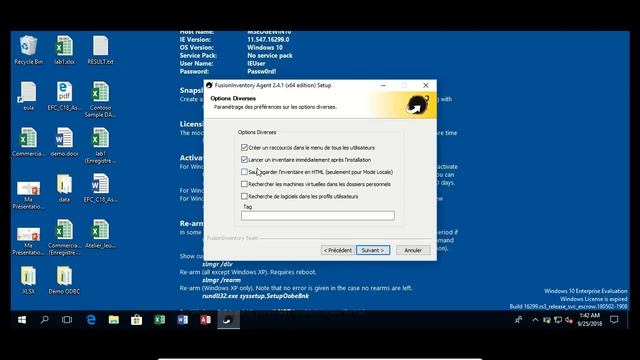
Task: Open Task View from taskbar
Action: [67, 320]
